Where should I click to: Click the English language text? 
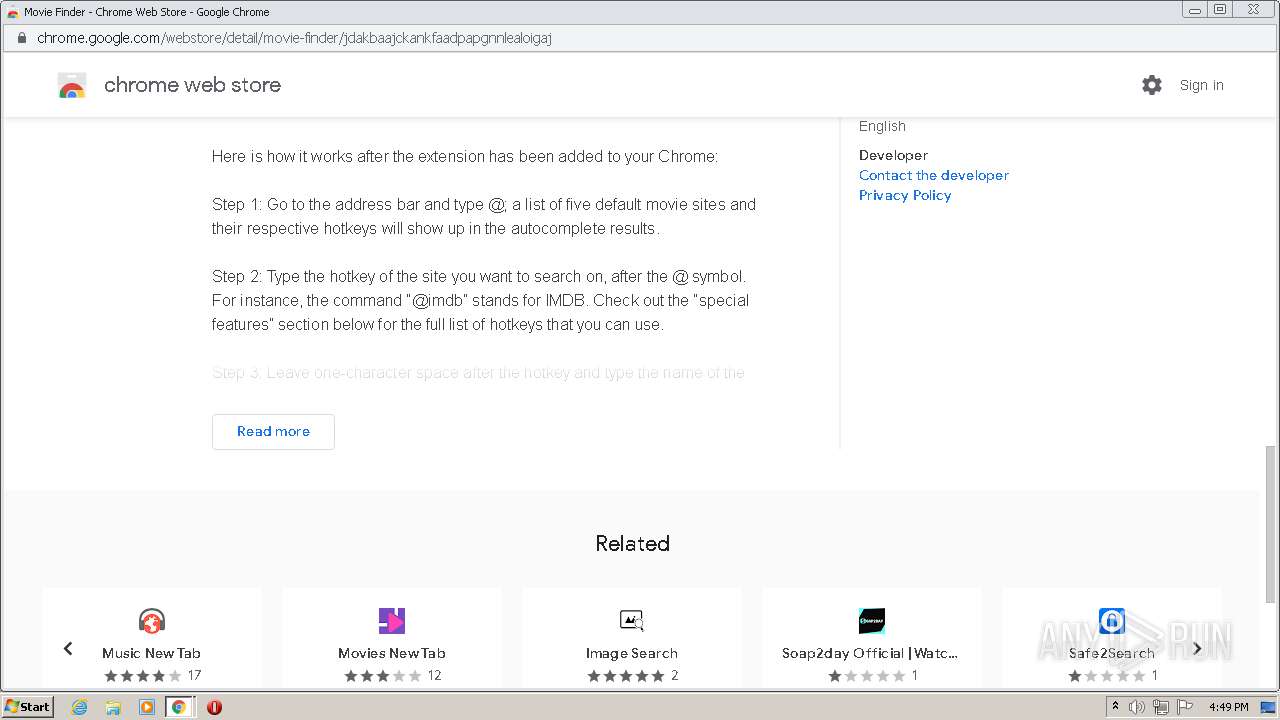(882, 126)
